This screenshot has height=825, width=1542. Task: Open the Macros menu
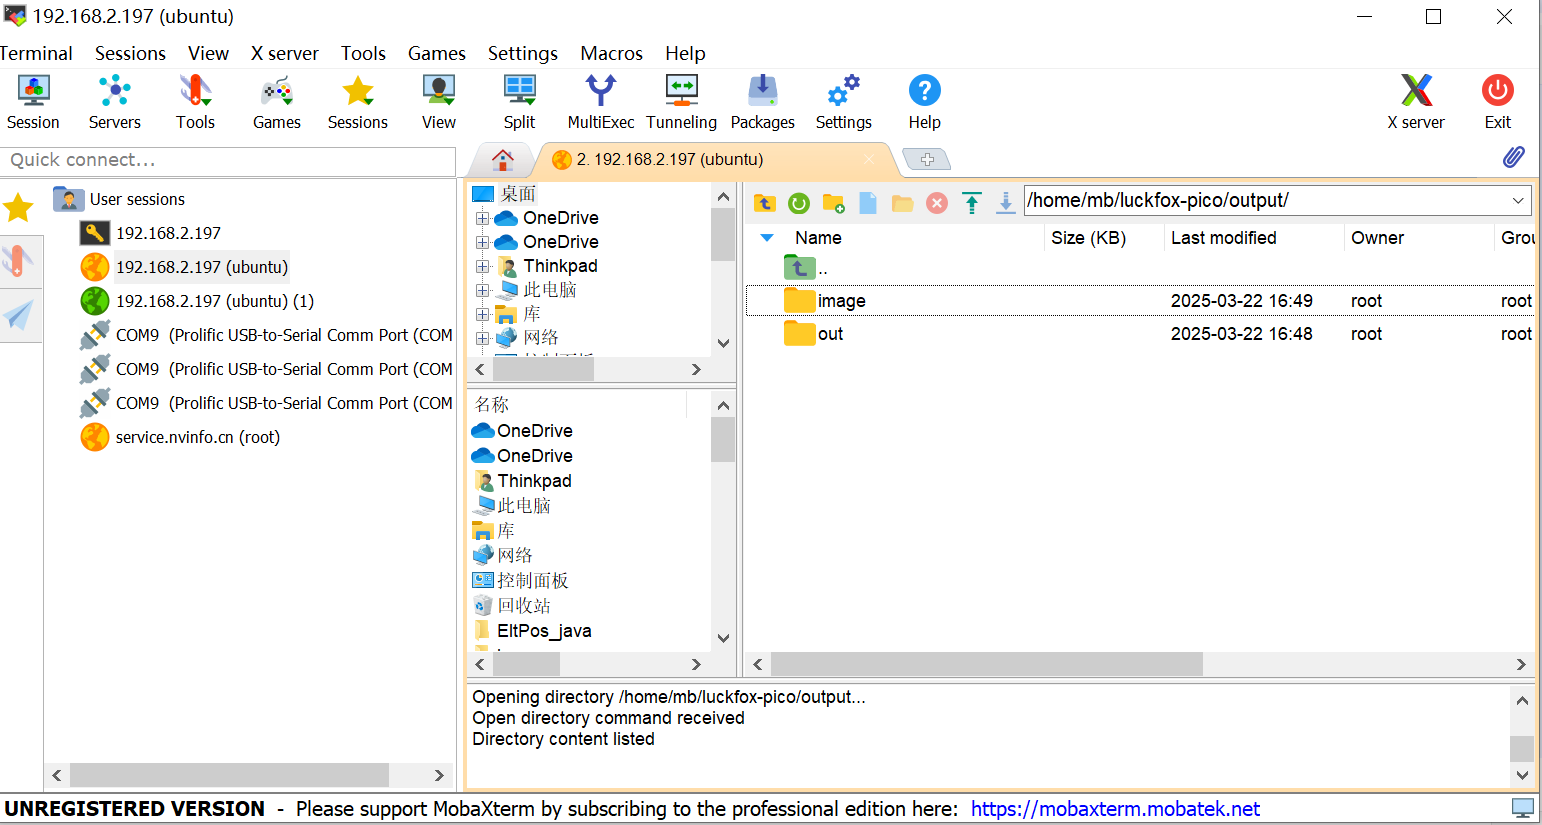pyautogui.click(x=611, y=53)
